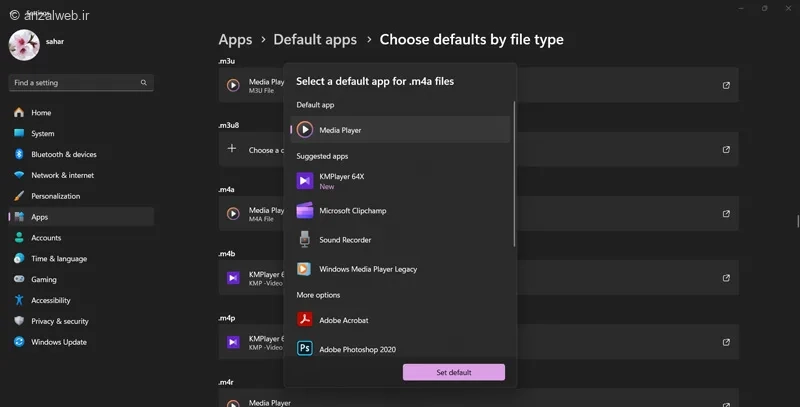Open Windows Update settings
Image resolution: width=800 pixels, height=407 pixels.
pos(81,342)
